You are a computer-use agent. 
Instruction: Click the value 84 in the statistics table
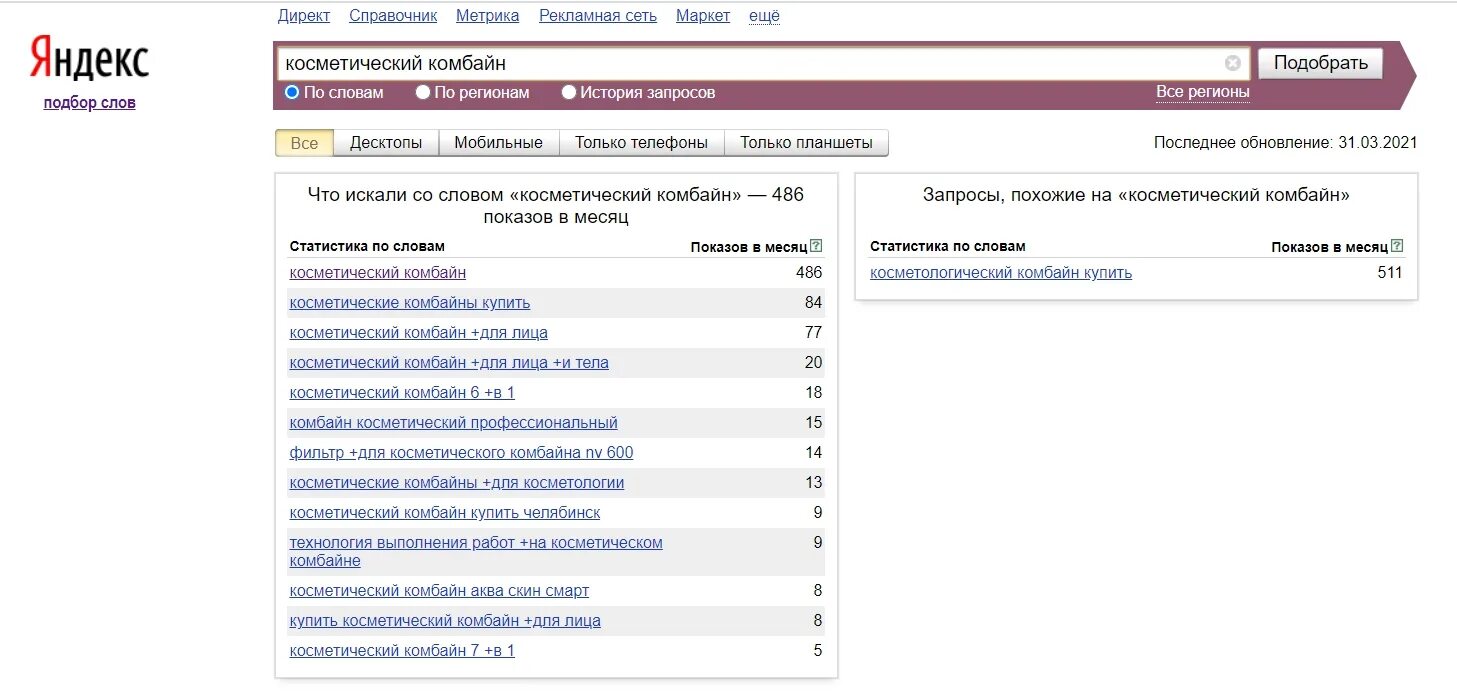pyautogui.click(x=813, y=303)
